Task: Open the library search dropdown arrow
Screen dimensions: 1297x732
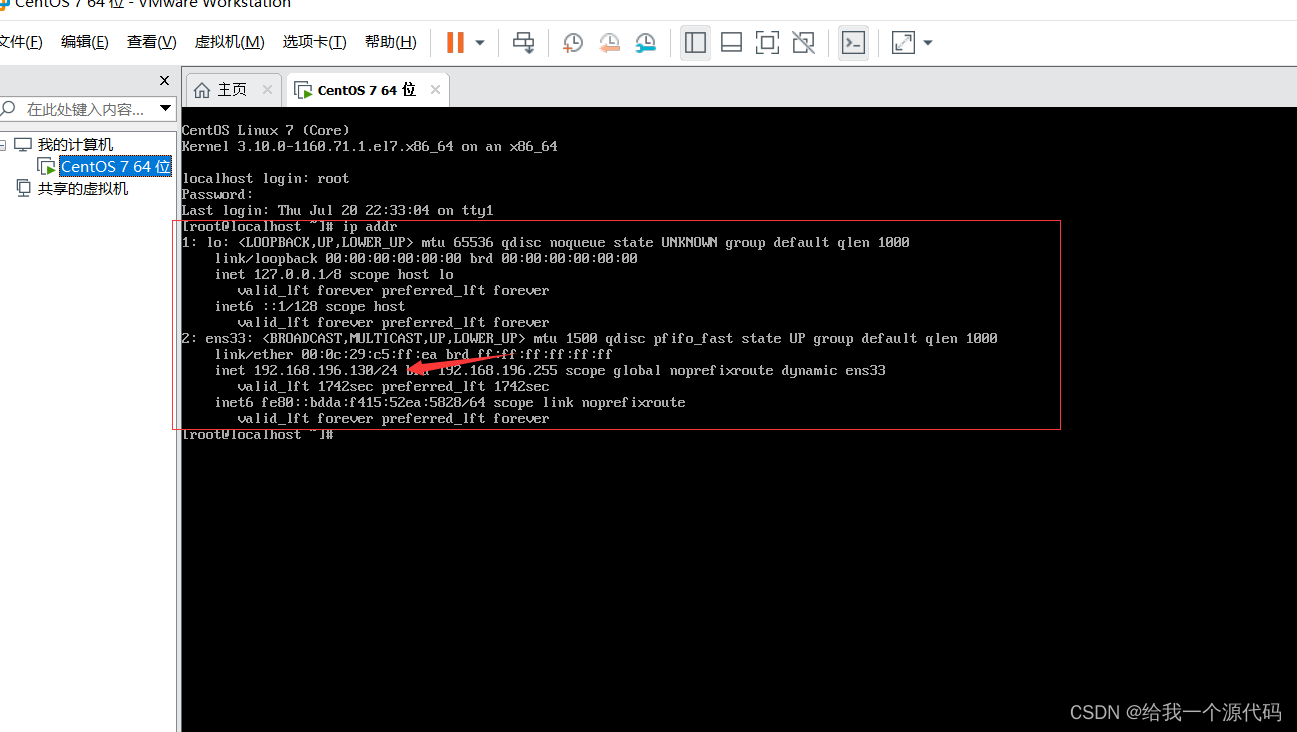Action: coord(165,109)
